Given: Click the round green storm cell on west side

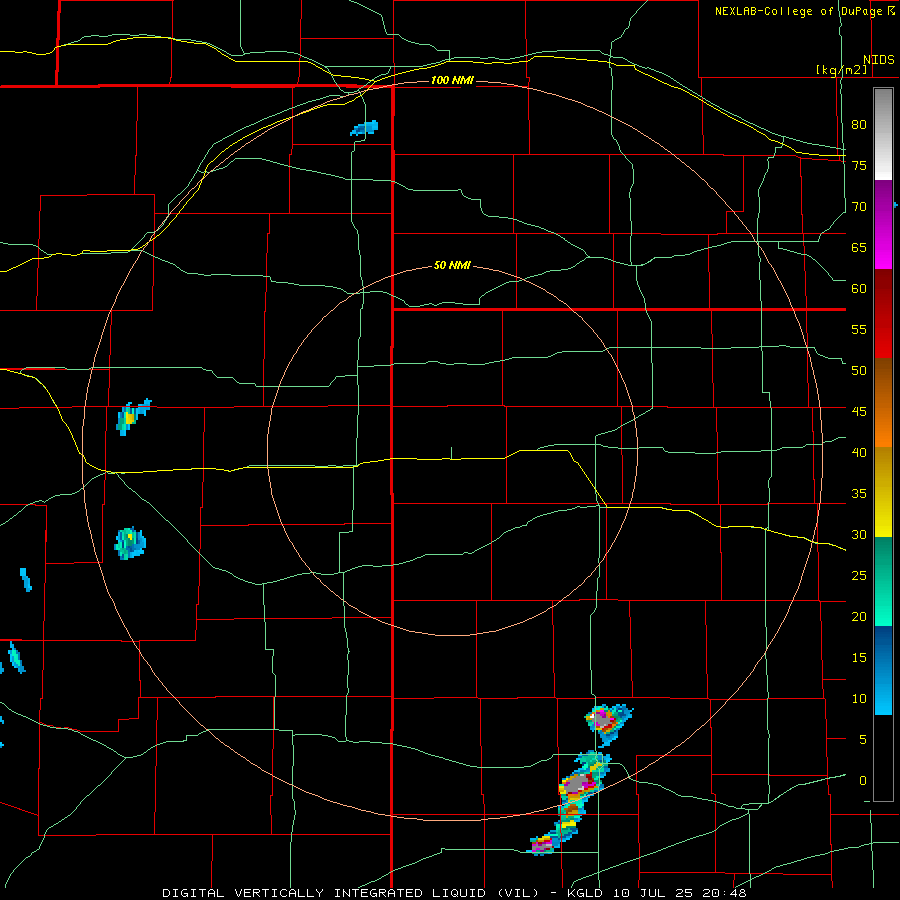Looking at the screenshot, I should 130,543.
